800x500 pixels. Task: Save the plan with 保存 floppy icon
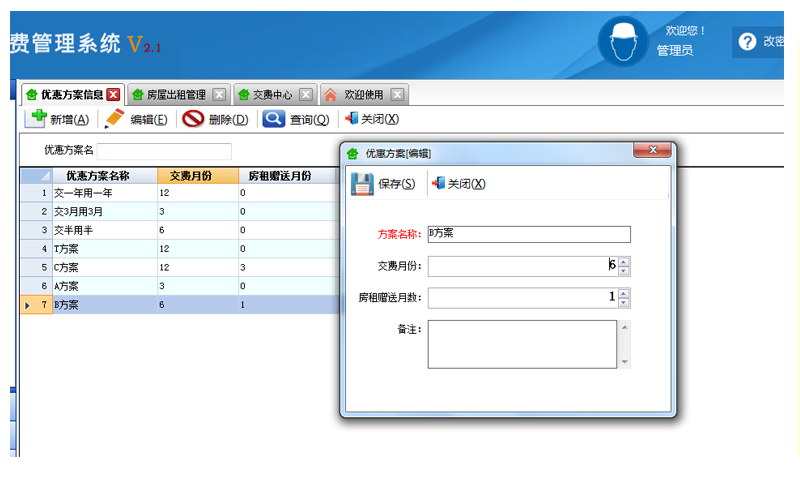[x=362, y=184]
